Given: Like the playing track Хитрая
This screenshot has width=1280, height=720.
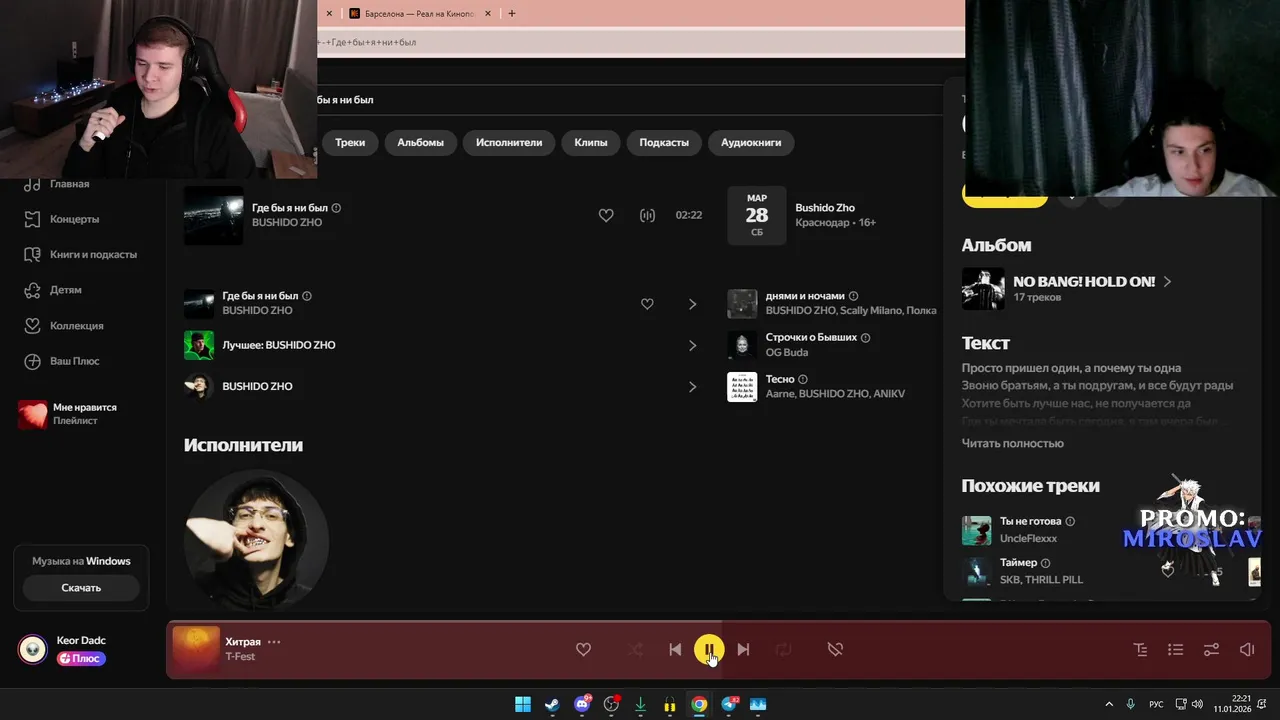Looking at the screenshot, I should pos(583,649).
